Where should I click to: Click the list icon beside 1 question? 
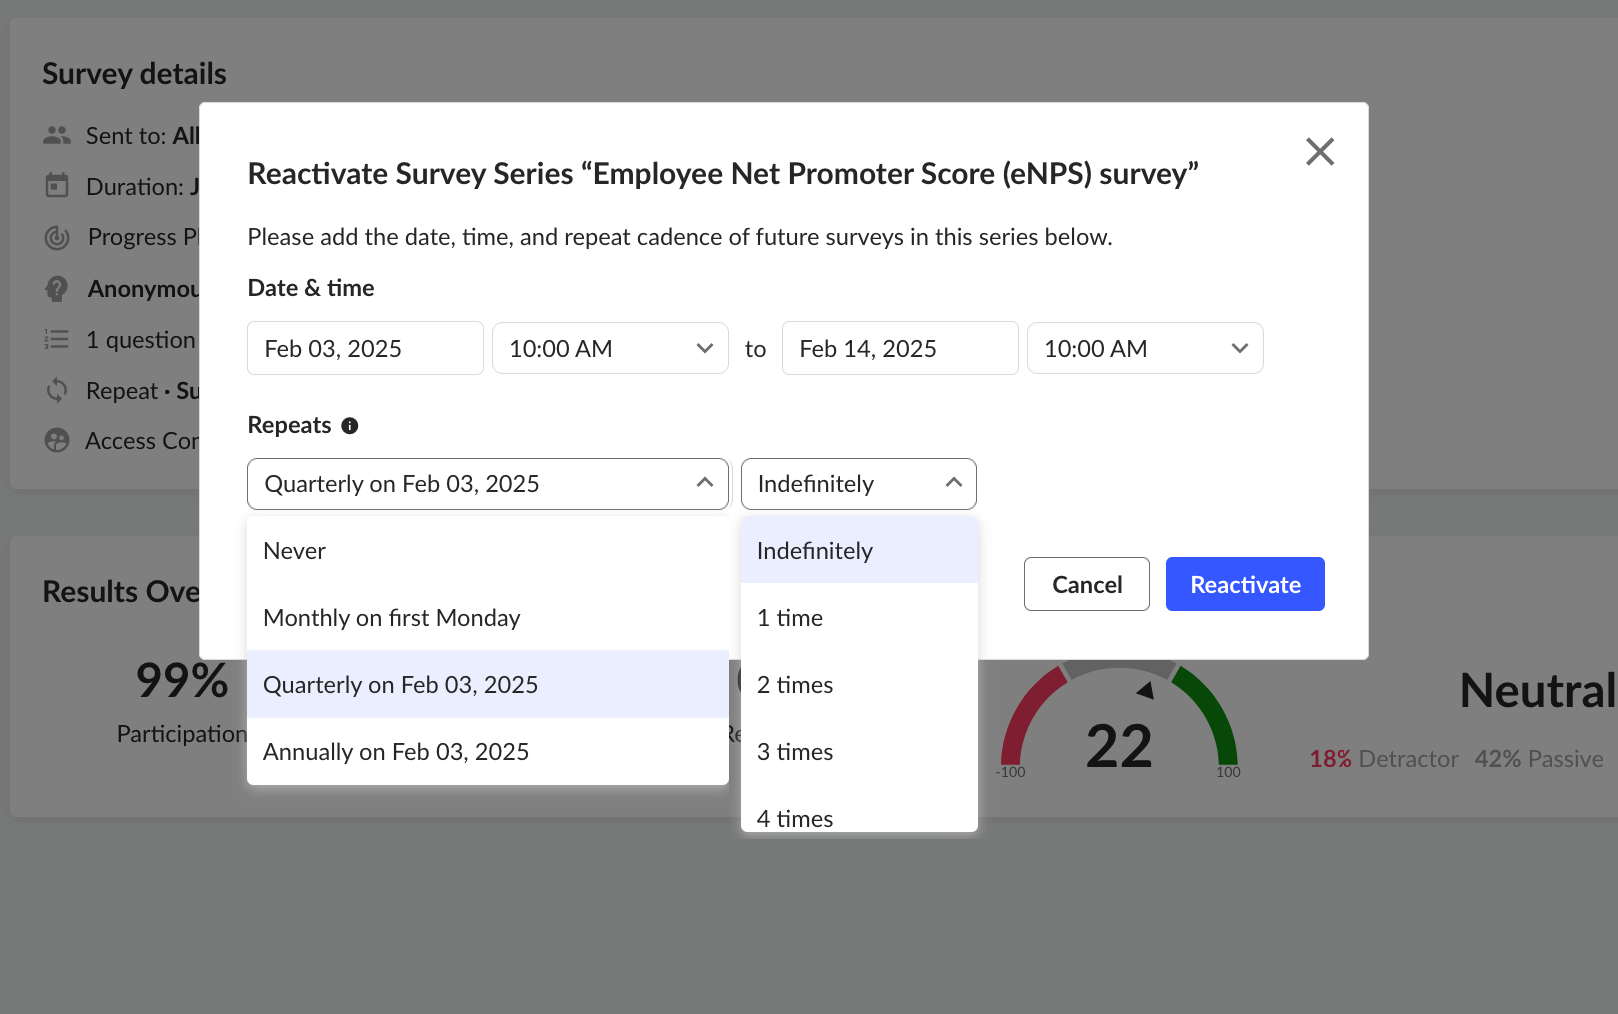pyautogui.click(x=57, y=340)
